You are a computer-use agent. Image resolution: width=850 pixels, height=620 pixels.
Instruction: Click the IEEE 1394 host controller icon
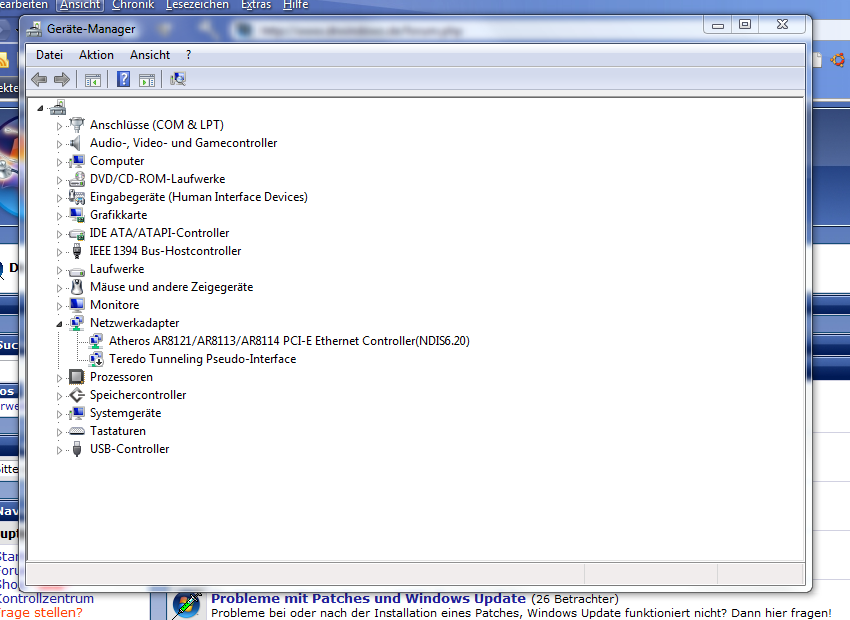[x=77, y=251]
